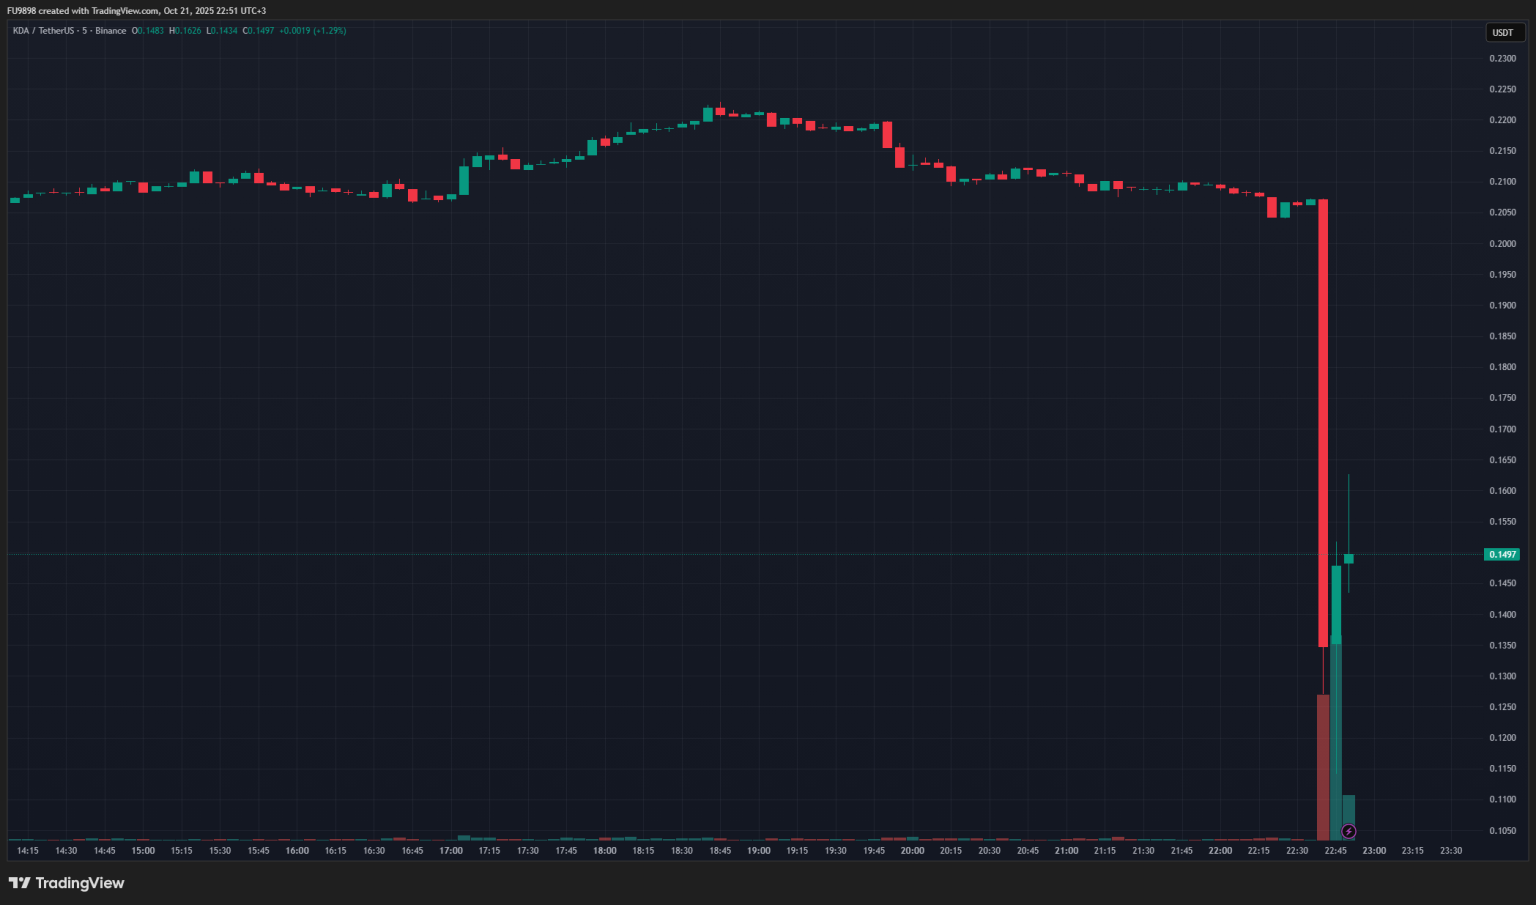Screen dimensions: 1536x905
Task: Click the open value O 0.1483
Action: [x=148, y=31]
